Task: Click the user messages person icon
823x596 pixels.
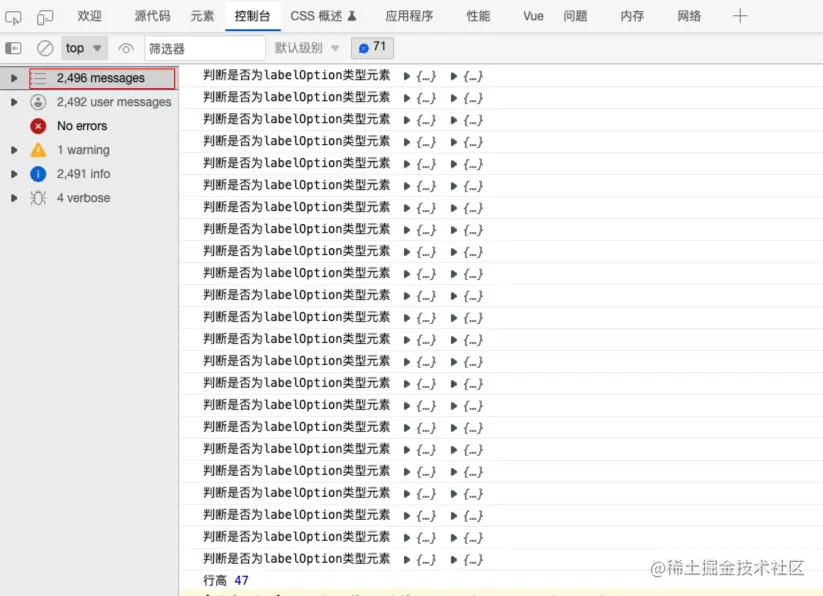Action: (38, 102)
